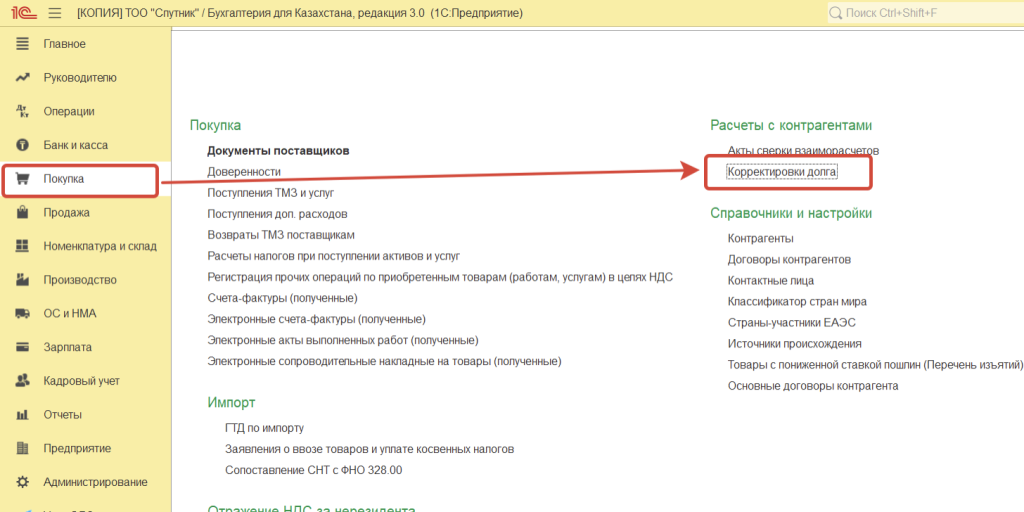Screen dimensions: 1024x512
Task: Click the Руководителю chart trend icon
Action: (22, 78)
